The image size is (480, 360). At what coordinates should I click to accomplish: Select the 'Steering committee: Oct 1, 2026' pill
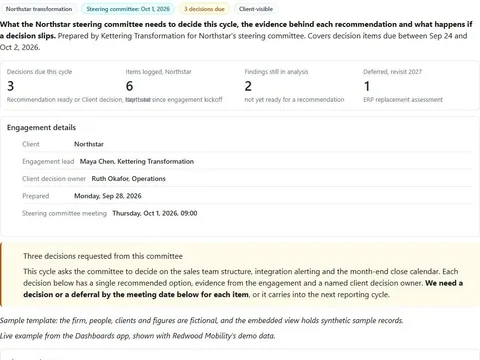click(128, 9)
